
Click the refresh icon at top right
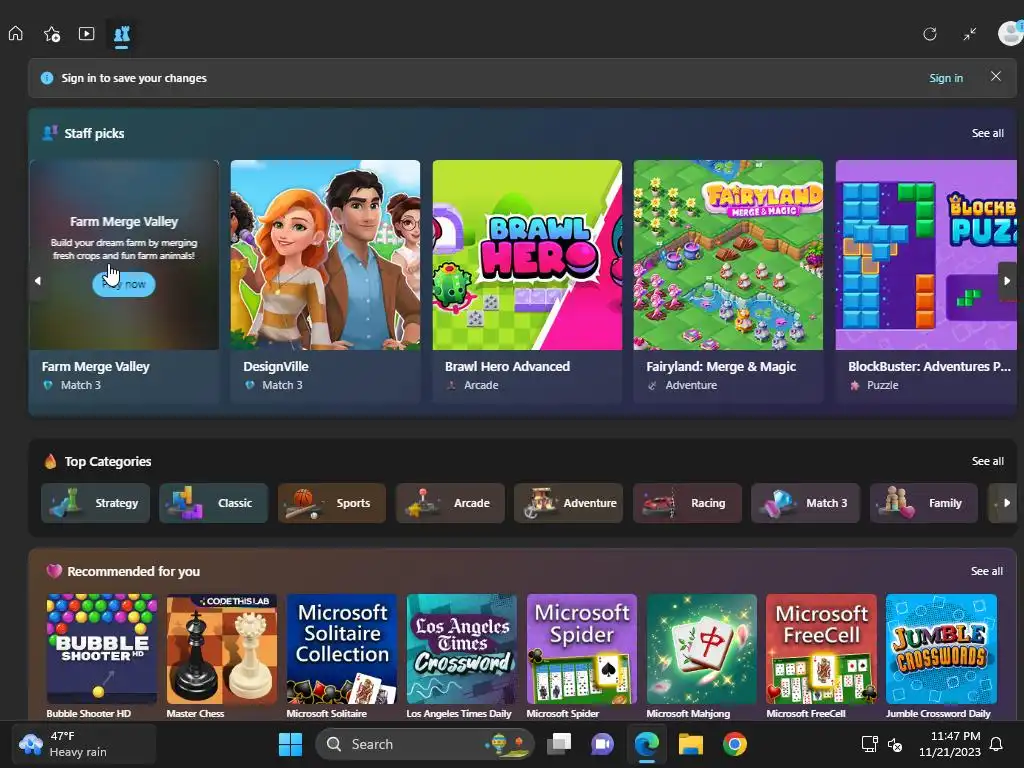(x=930, y=34)
